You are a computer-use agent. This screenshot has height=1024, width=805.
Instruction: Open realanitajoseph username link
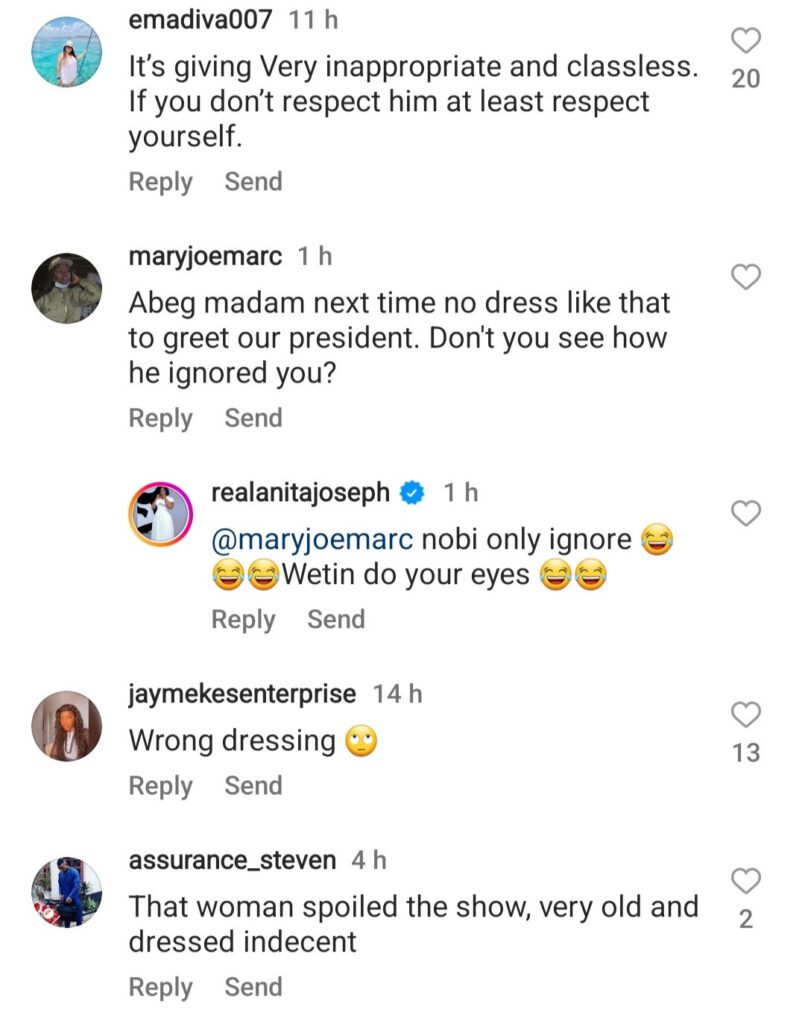click(301, 492)
